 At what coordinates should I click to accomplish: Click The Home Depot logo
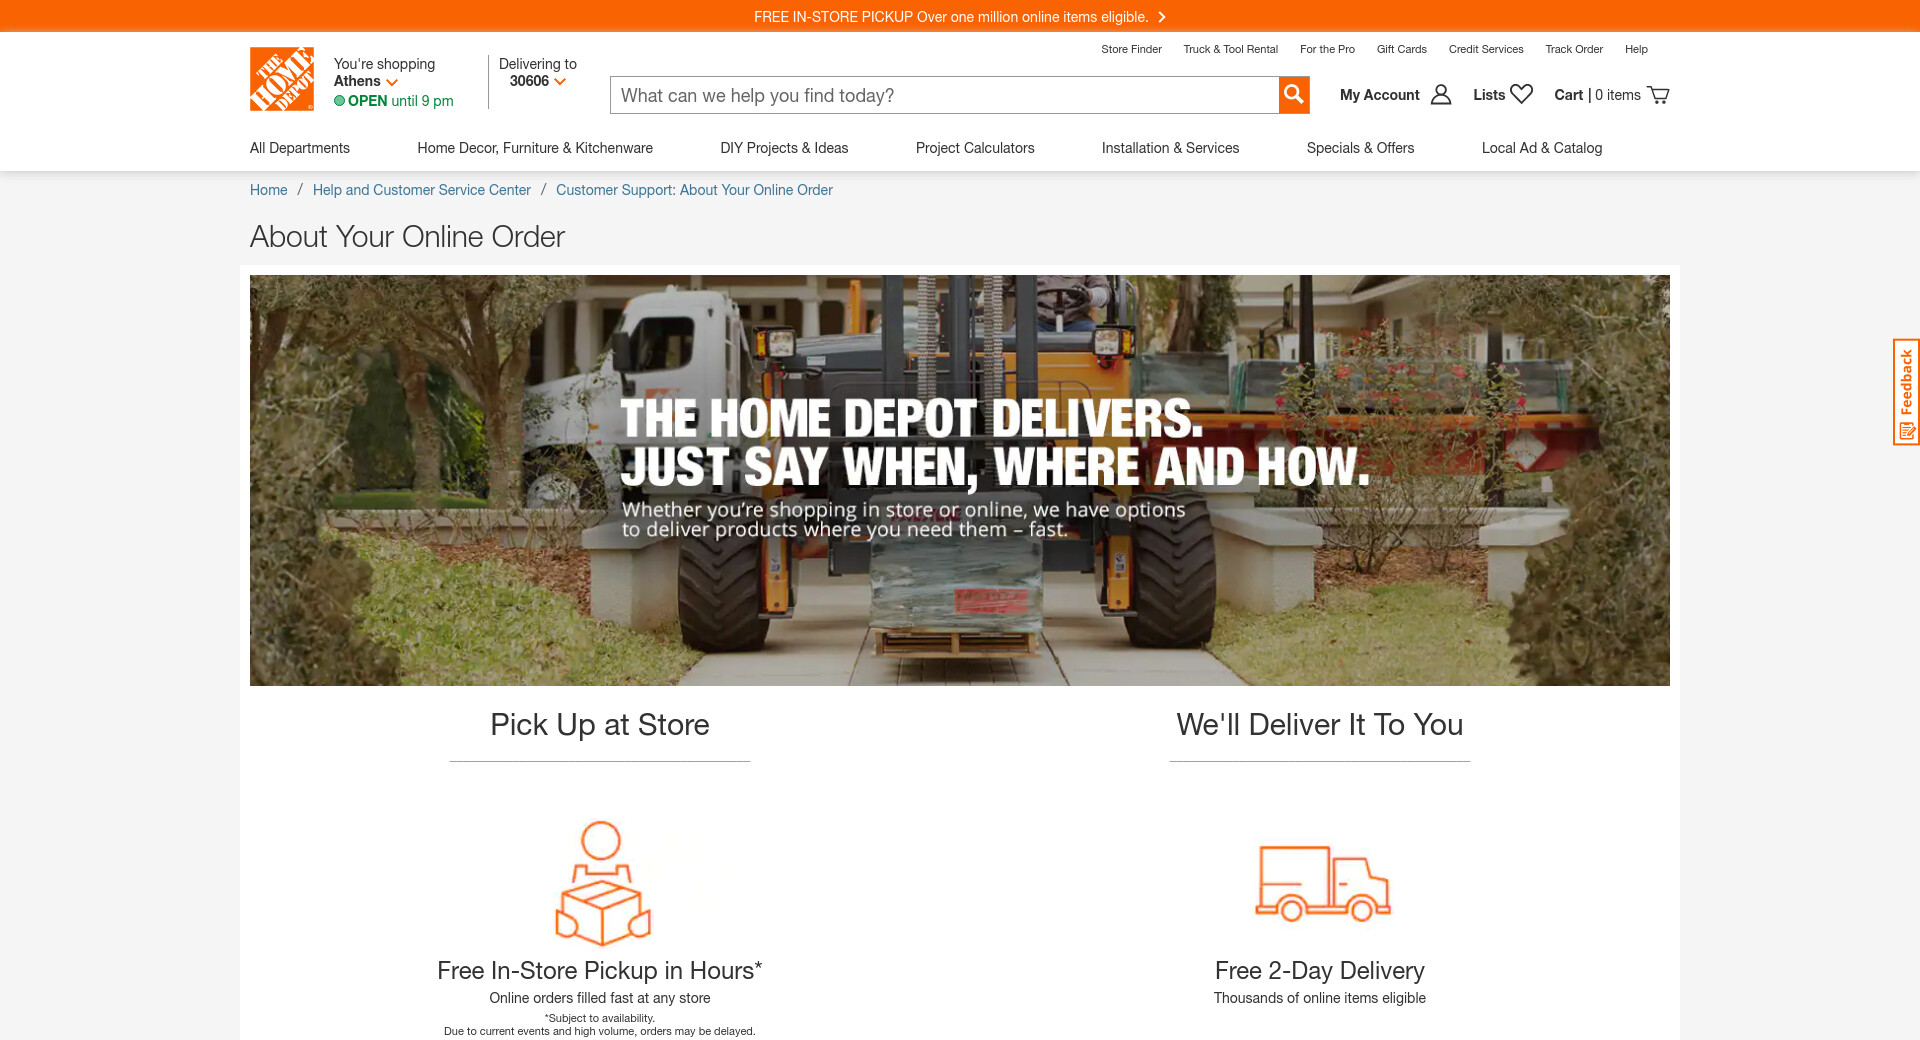click(x=282, y=79)
